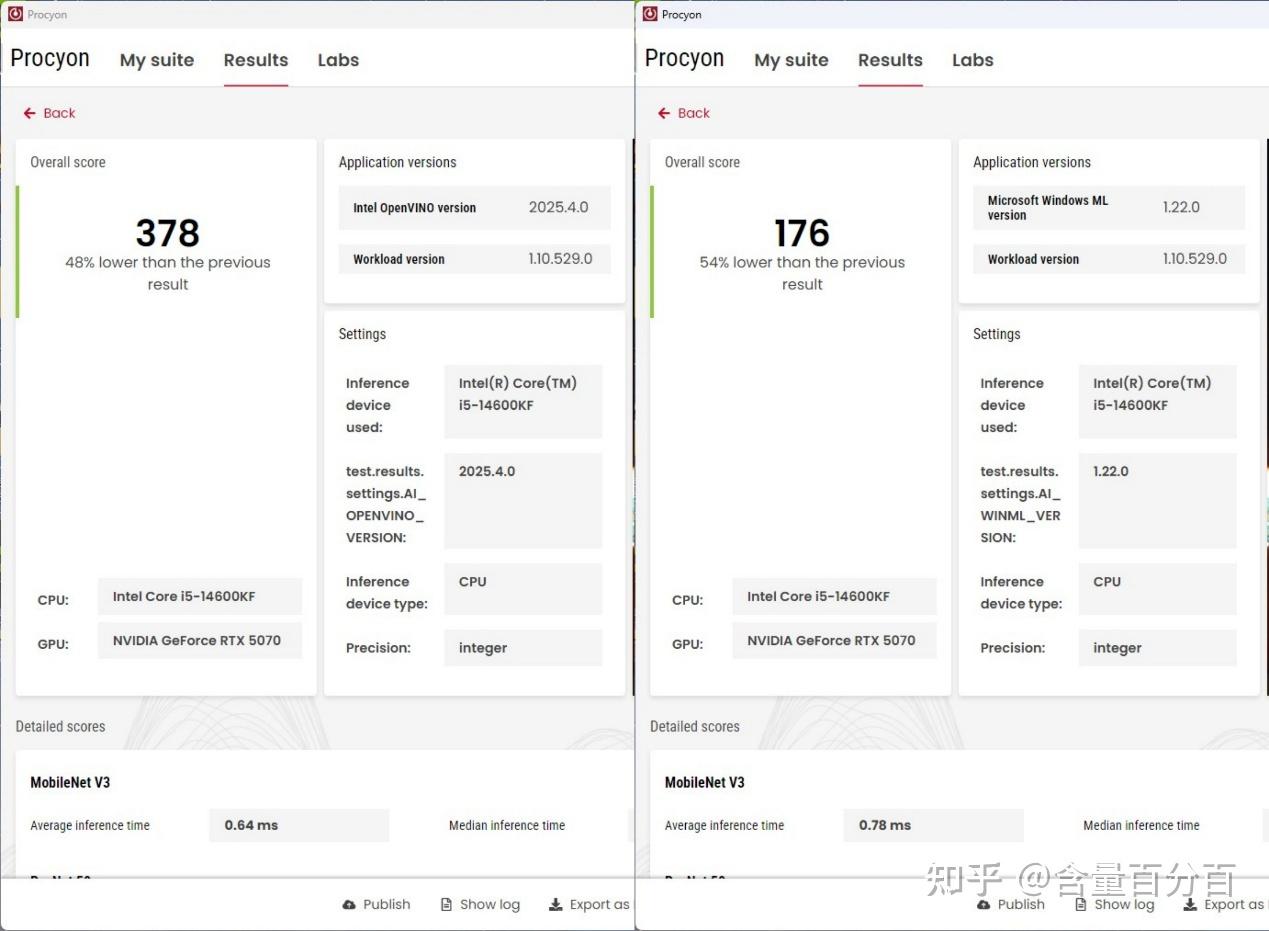Click Export as button in left window
The height and width of the screenshot is (931, 1269).
590,904
